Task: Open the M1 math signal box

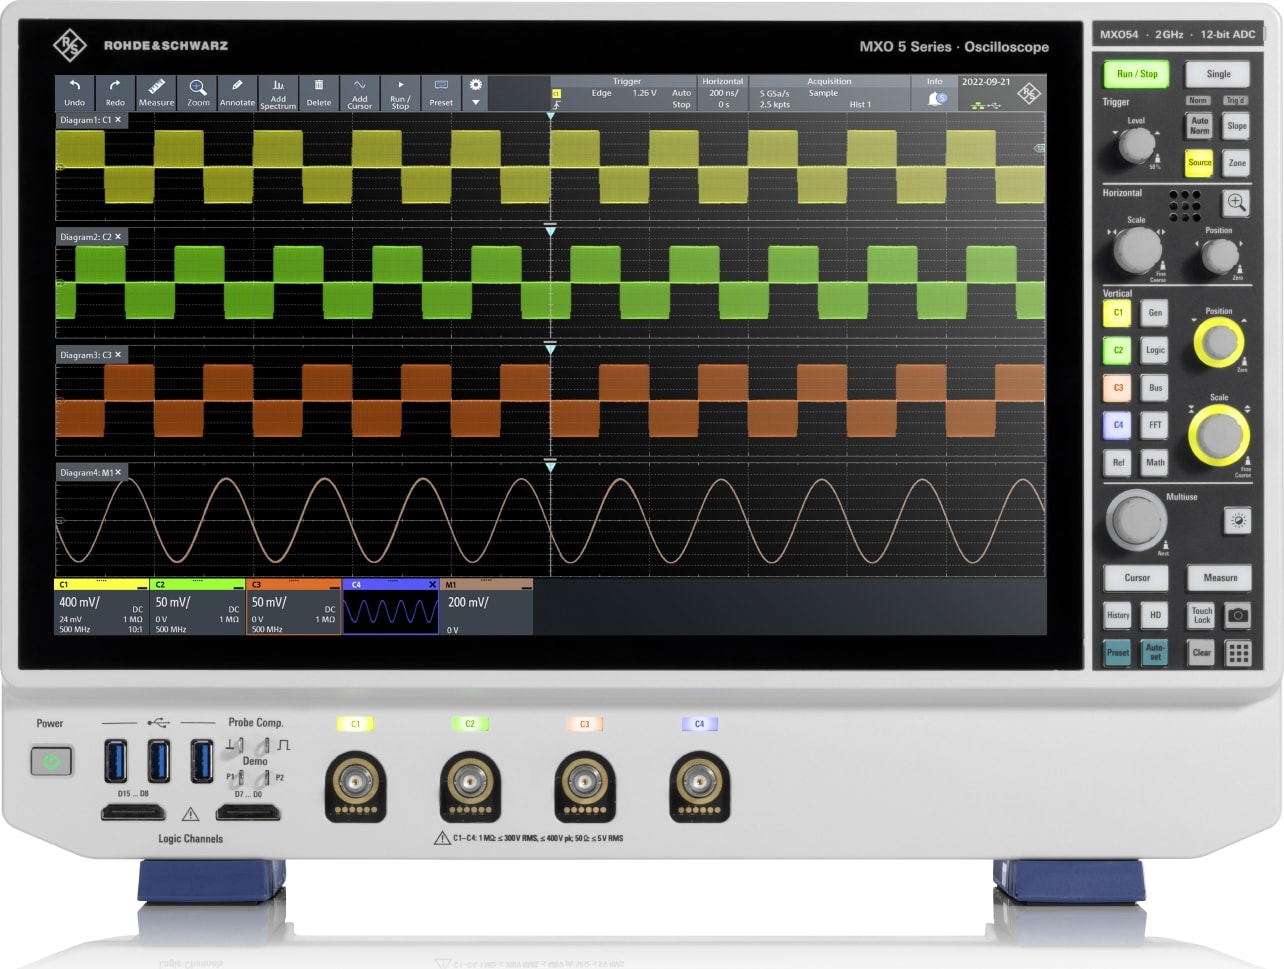Action: coord(486,607)
